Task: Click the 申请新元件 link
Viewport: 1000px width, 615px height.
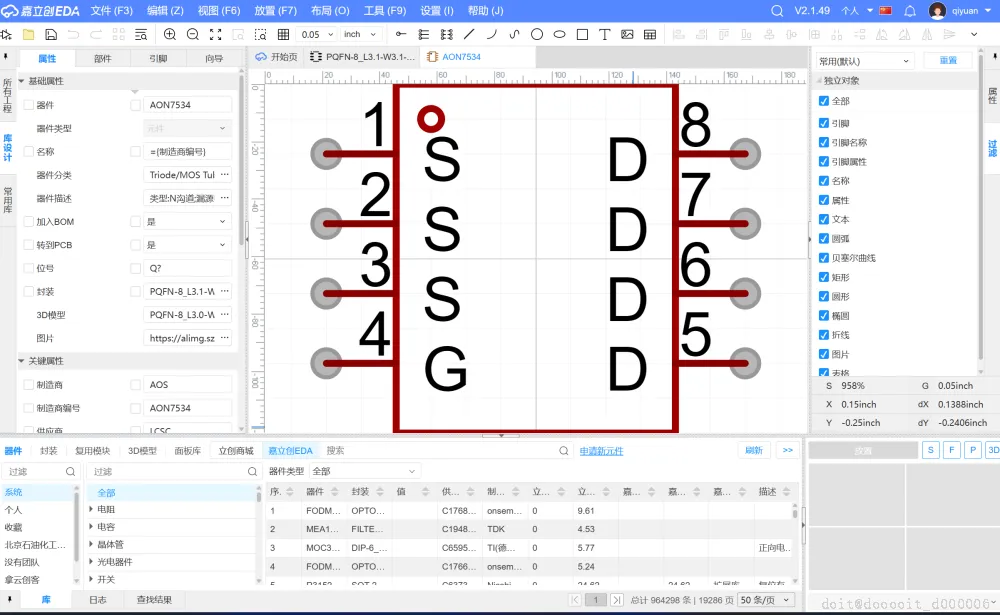Action: (601, 451)
